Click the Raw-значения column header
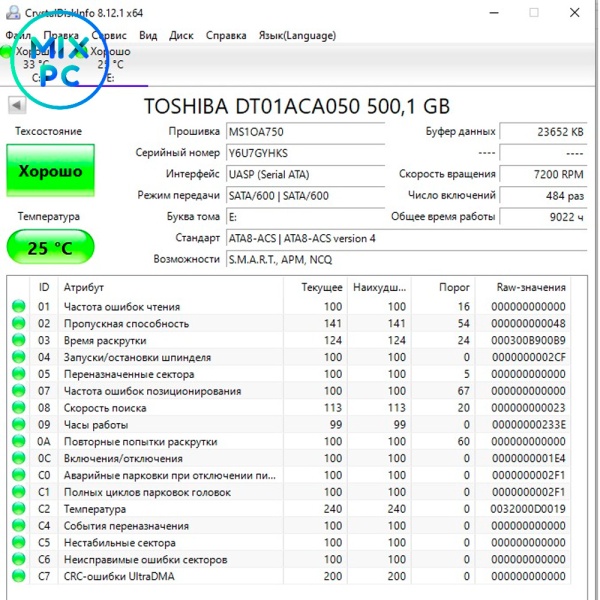 [x=523, y=287]
